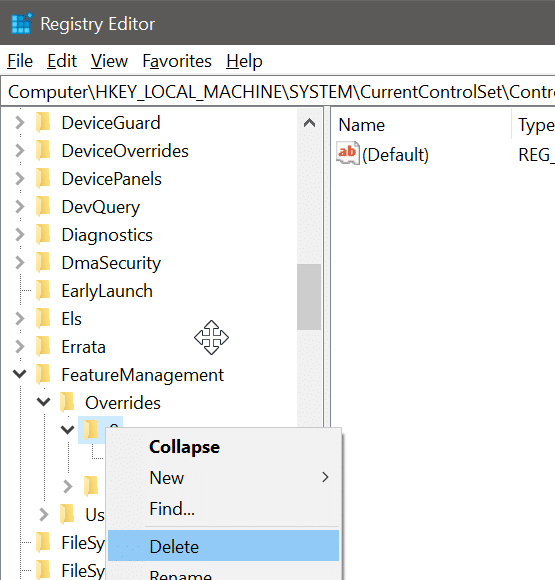Select the DevicePanels tree item
555x580 pixels.
point(111,179)
